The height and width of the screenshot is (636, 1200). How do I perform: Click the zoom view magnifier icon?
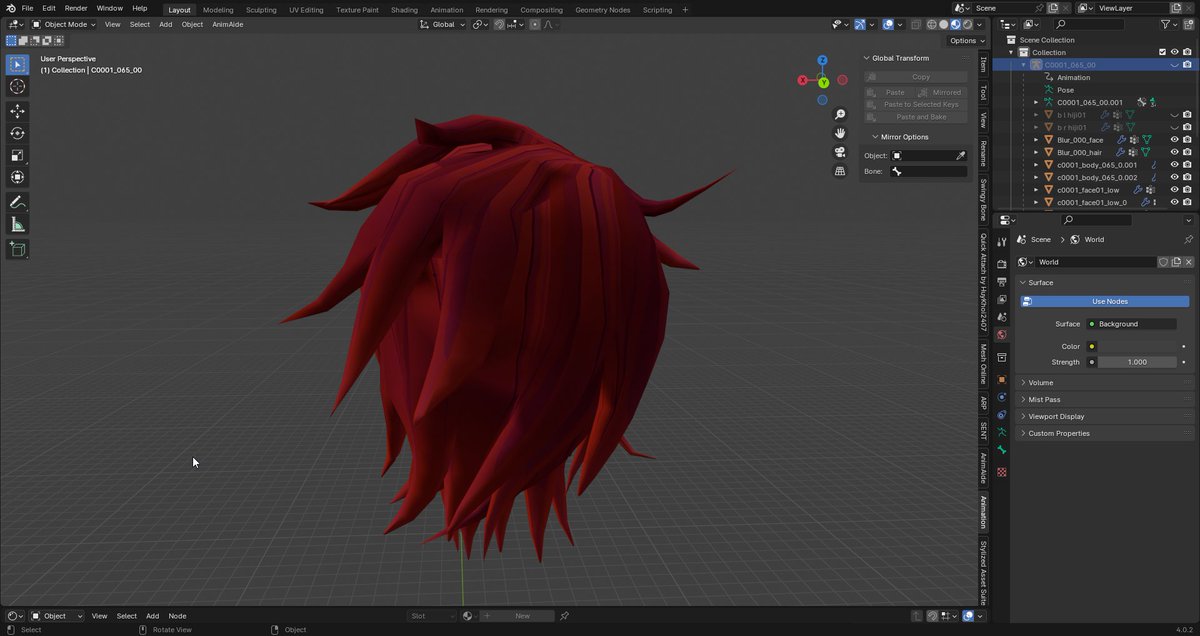[841, 115]
